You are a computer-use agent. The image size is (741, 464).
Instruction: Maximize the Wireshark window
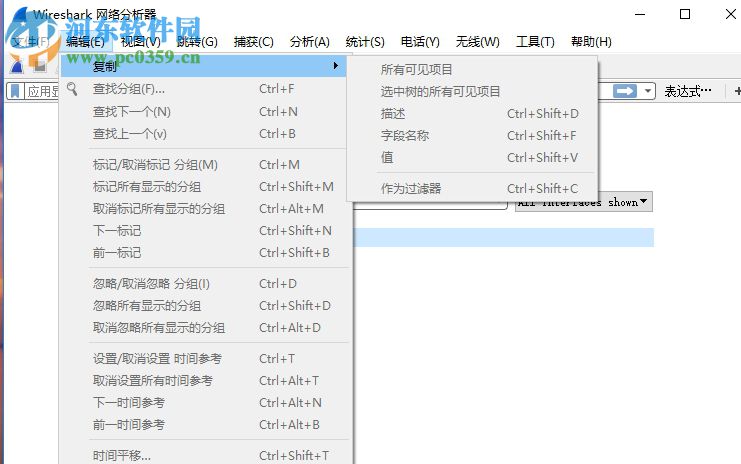pyautogui.click(x=685, y=14)
